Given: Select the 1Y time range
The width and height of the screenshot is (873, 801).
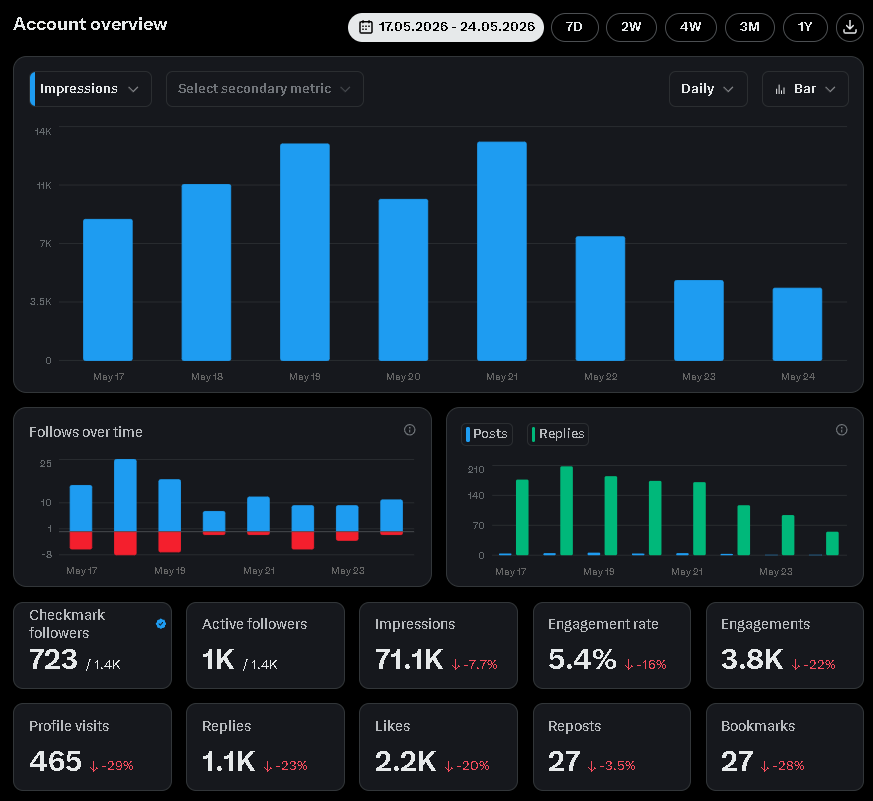Looking at the screenshot, I should (805, 27).
